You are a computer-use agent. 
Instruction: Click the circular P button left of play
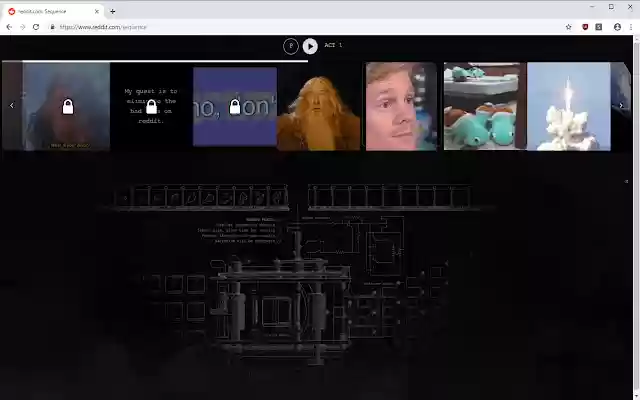pyautogui.click(x=291, y=46)
